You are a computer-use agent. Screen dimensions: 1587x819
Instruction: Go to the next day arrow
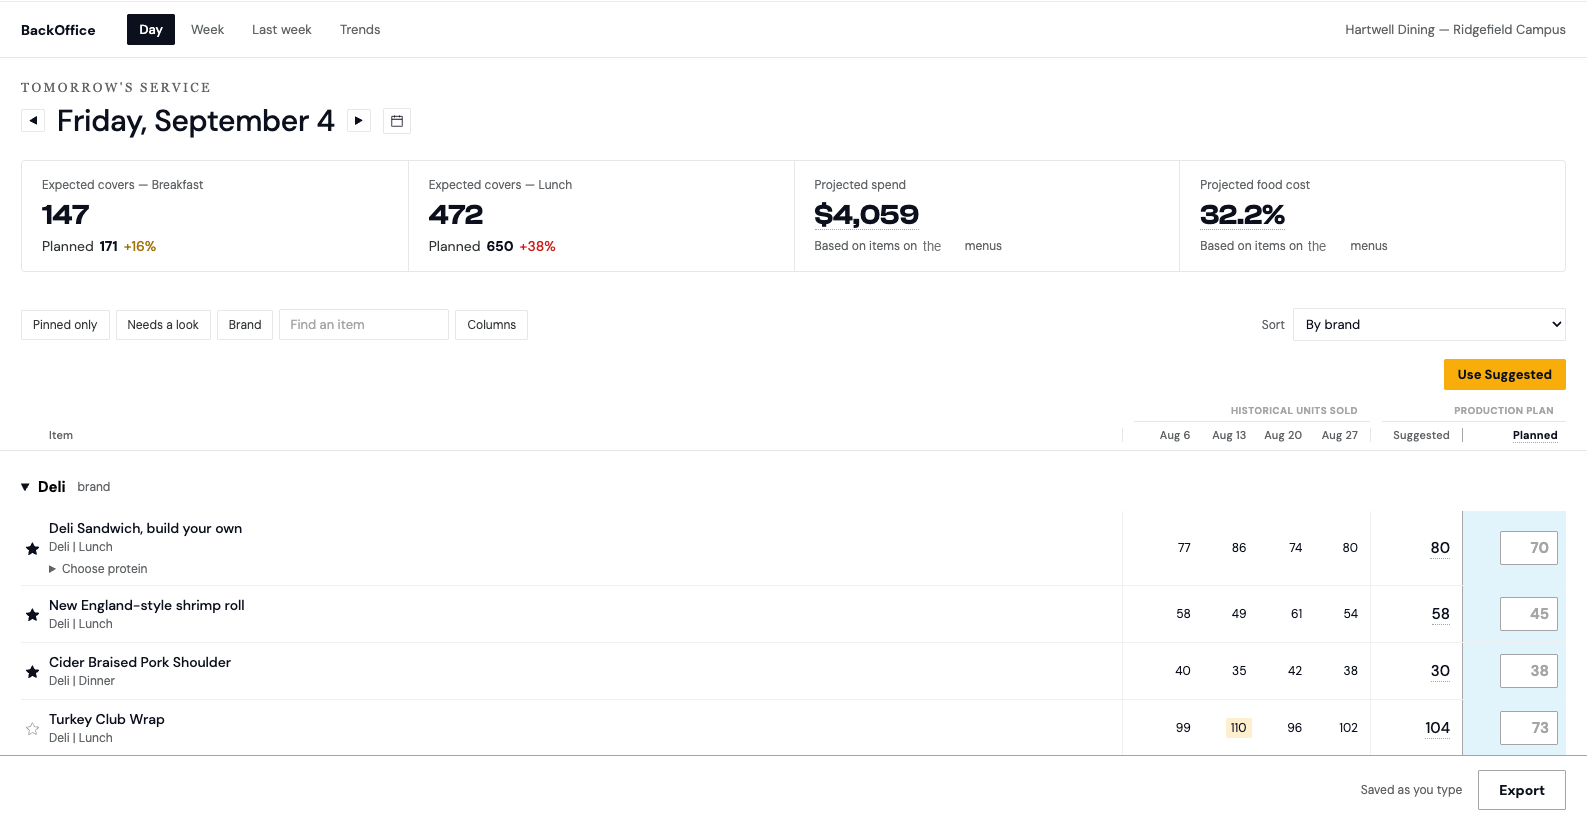coord(359,121)
